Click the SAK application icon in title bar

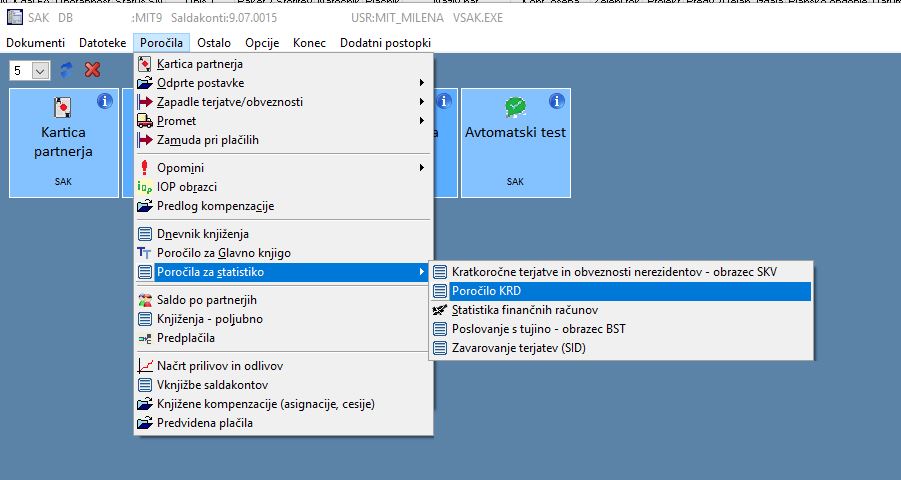(x=14, y=17)
